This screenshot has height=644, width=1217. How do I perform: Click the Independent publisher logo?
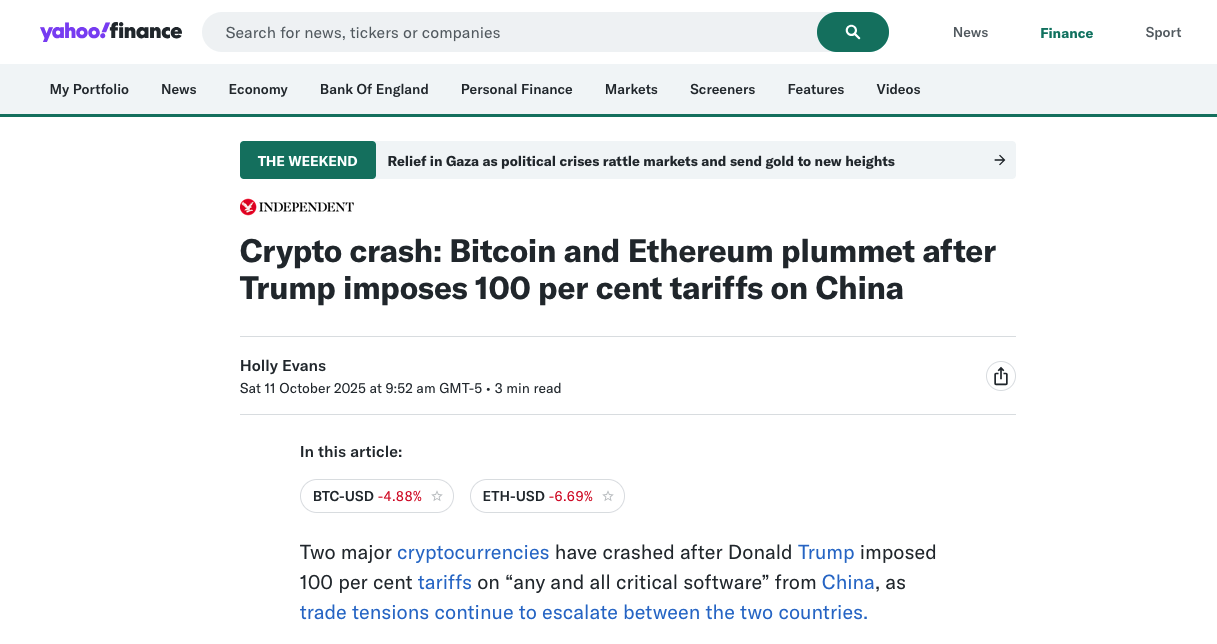[x=297, y=207]
